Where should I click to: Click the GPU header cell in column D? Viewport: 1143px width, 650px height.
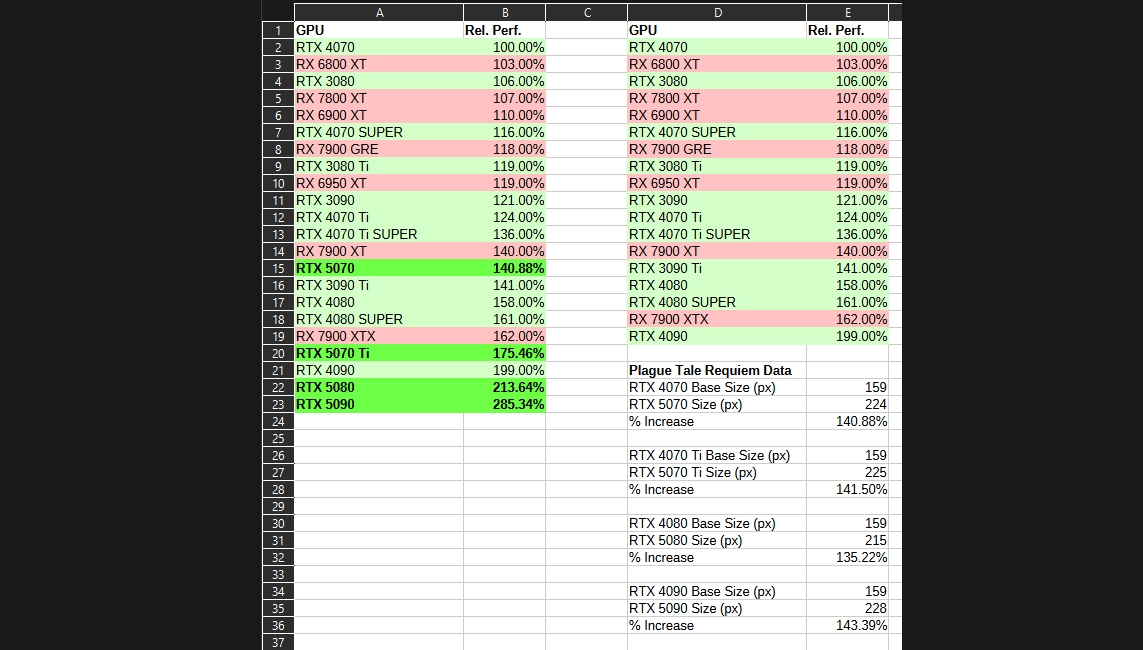[717, 30]
